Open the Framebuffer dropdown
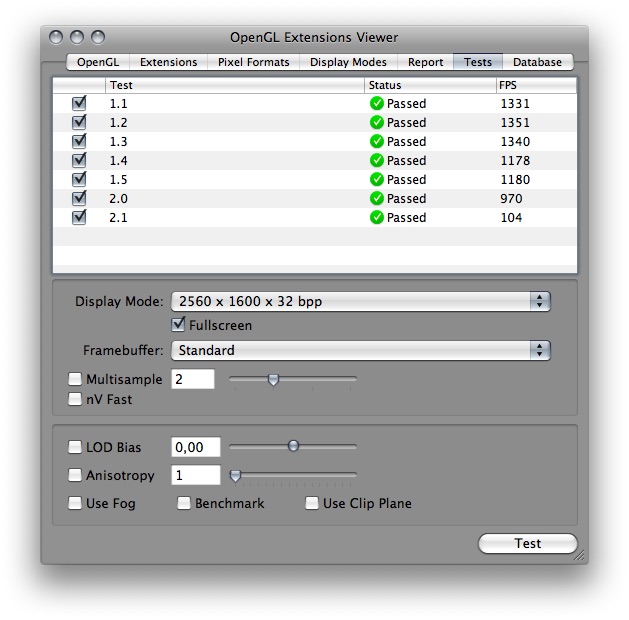This screenshot has width=629, height=620. click(361, 350)
